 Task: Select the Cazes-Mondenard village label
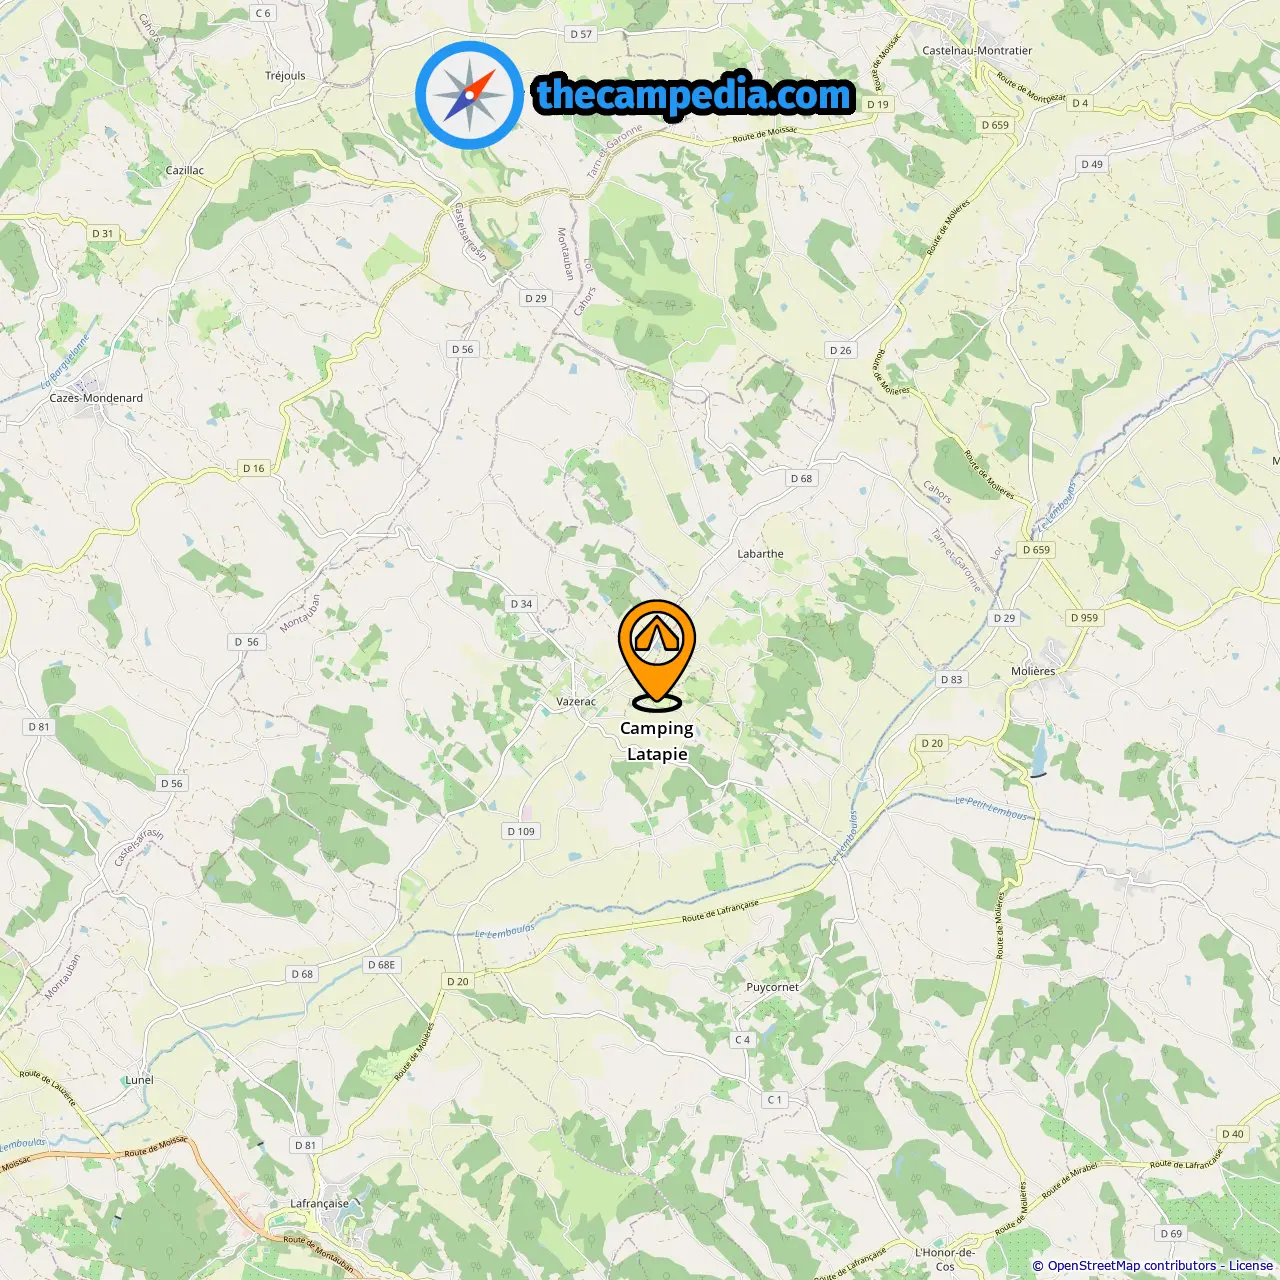tap(96, 398)
